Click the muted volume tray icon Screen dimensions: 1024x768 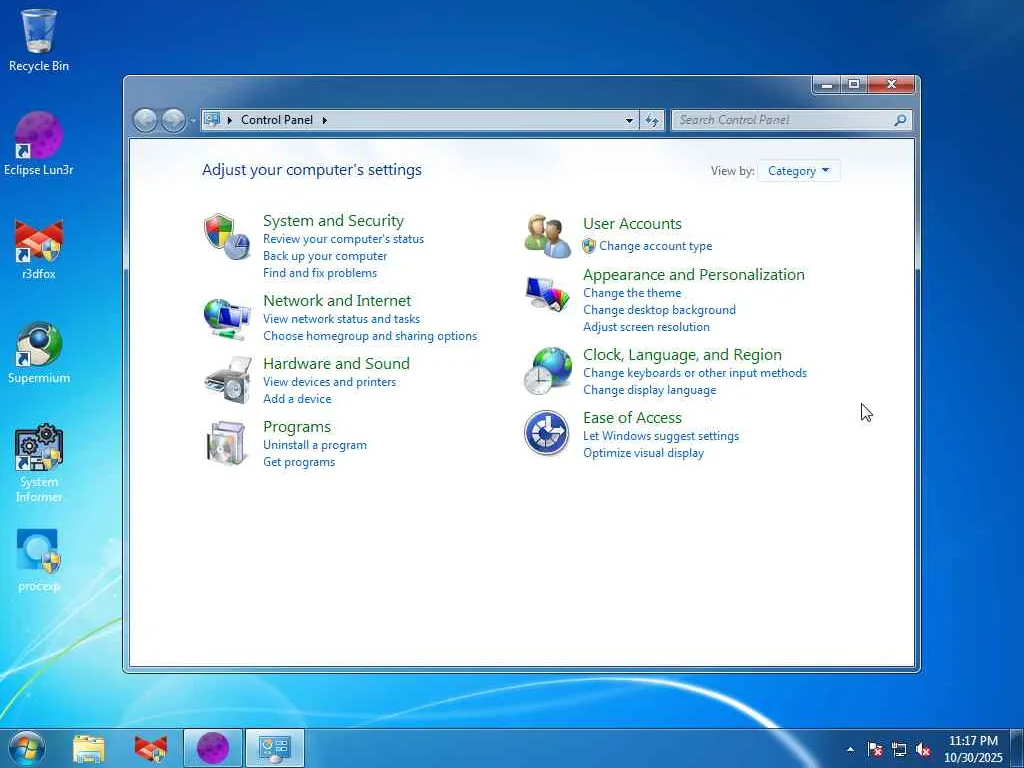923,749
